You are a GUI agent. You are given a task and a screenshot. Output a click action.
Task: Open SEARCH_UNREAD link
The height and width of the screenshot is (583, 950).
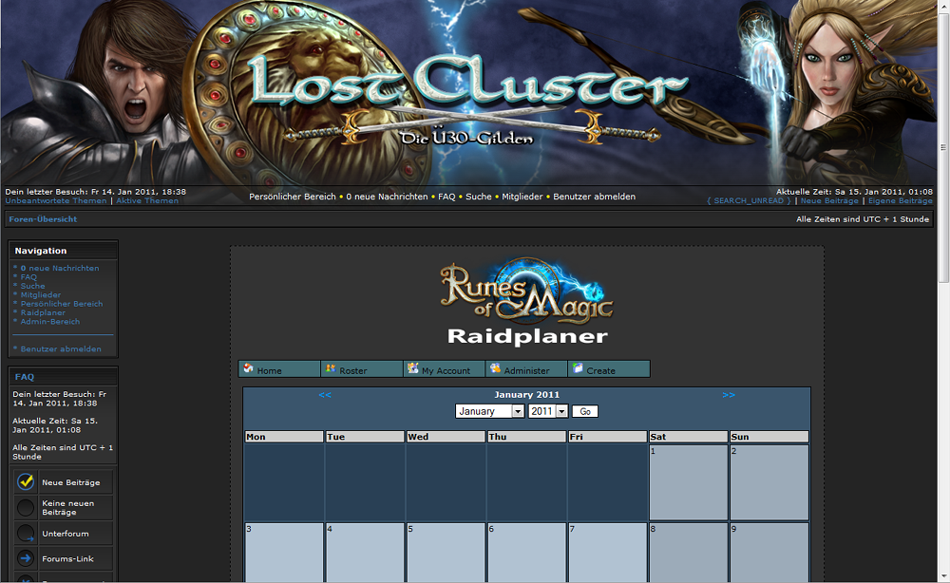(x=749, y=201)
